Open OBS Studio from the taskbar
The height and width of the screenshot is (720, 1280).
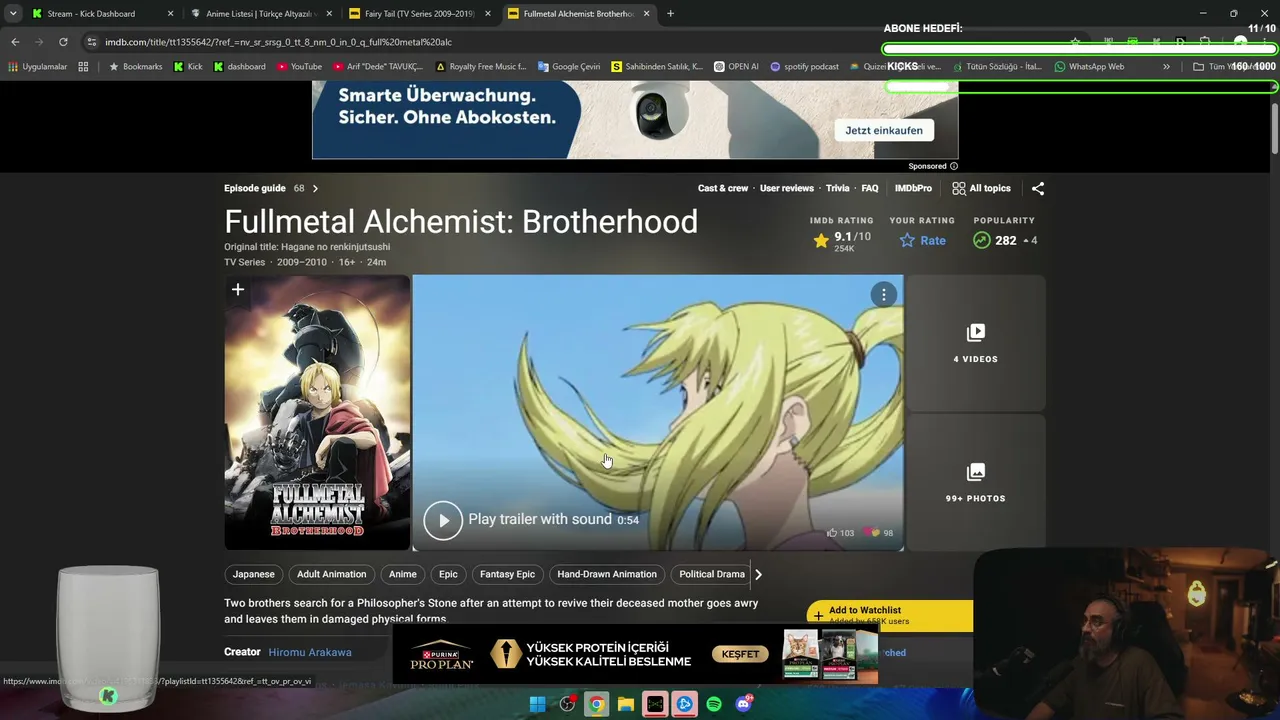pyautogui.click(x=567, y=704)
